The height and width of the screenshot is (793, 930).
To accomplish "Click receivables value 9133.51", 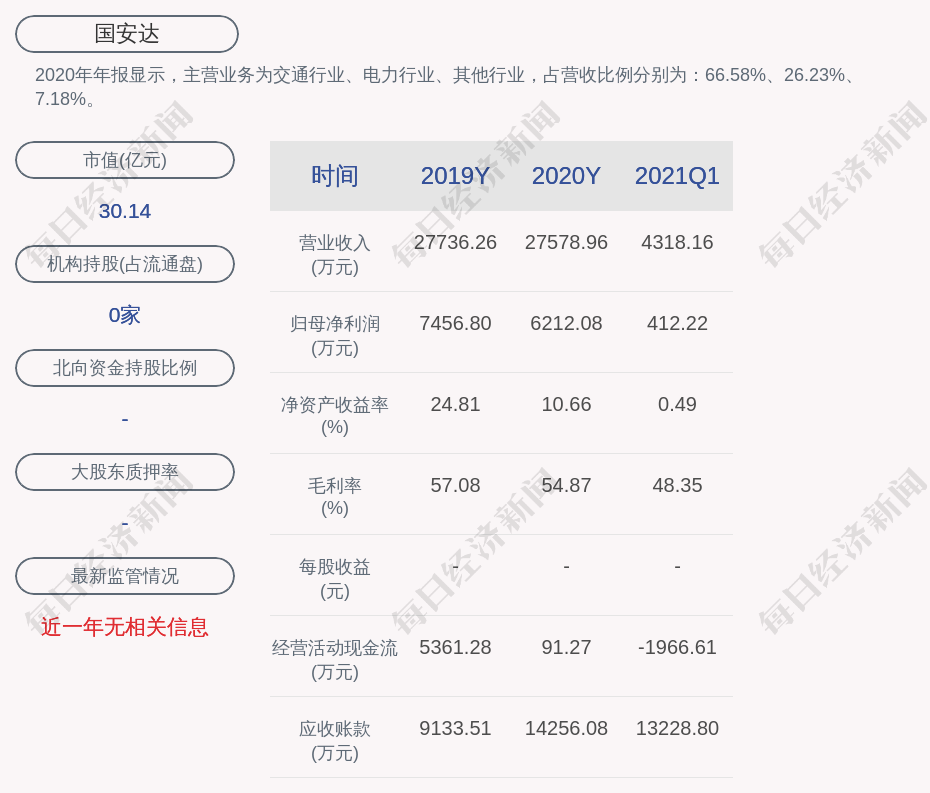I will tap(455, 728).
